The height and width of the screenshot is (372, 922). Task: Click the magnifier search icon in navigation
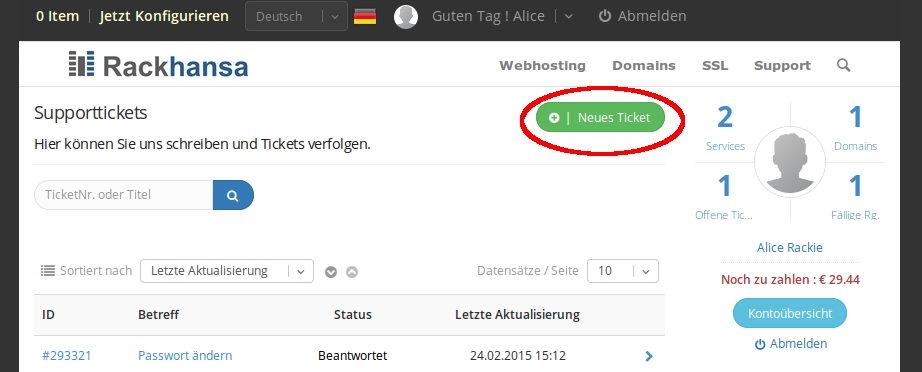click(843, 65)
